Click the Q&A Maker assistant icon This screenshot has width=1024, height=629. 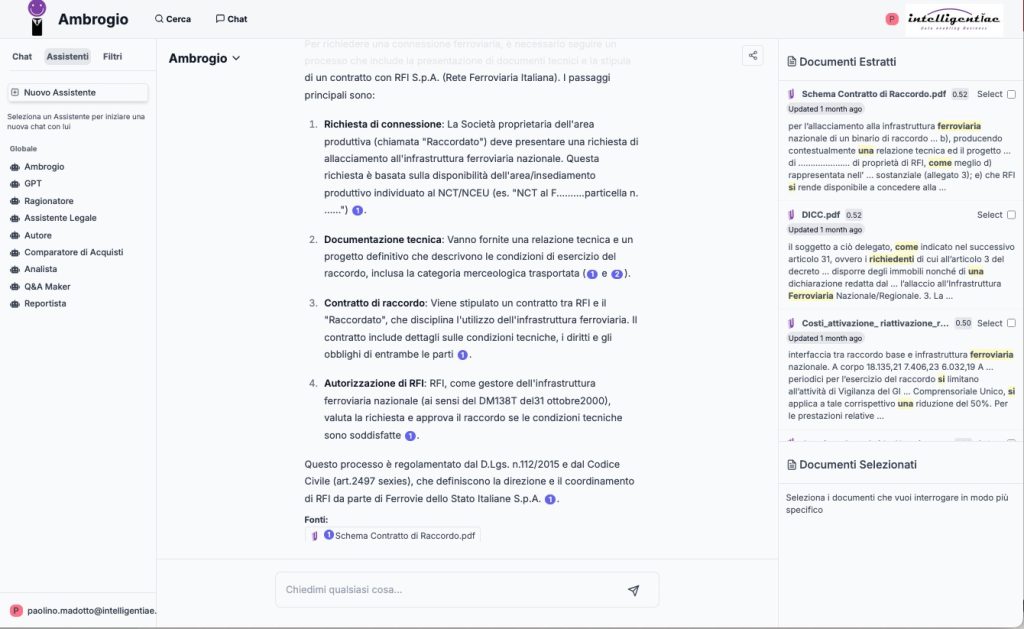point(15,286)
